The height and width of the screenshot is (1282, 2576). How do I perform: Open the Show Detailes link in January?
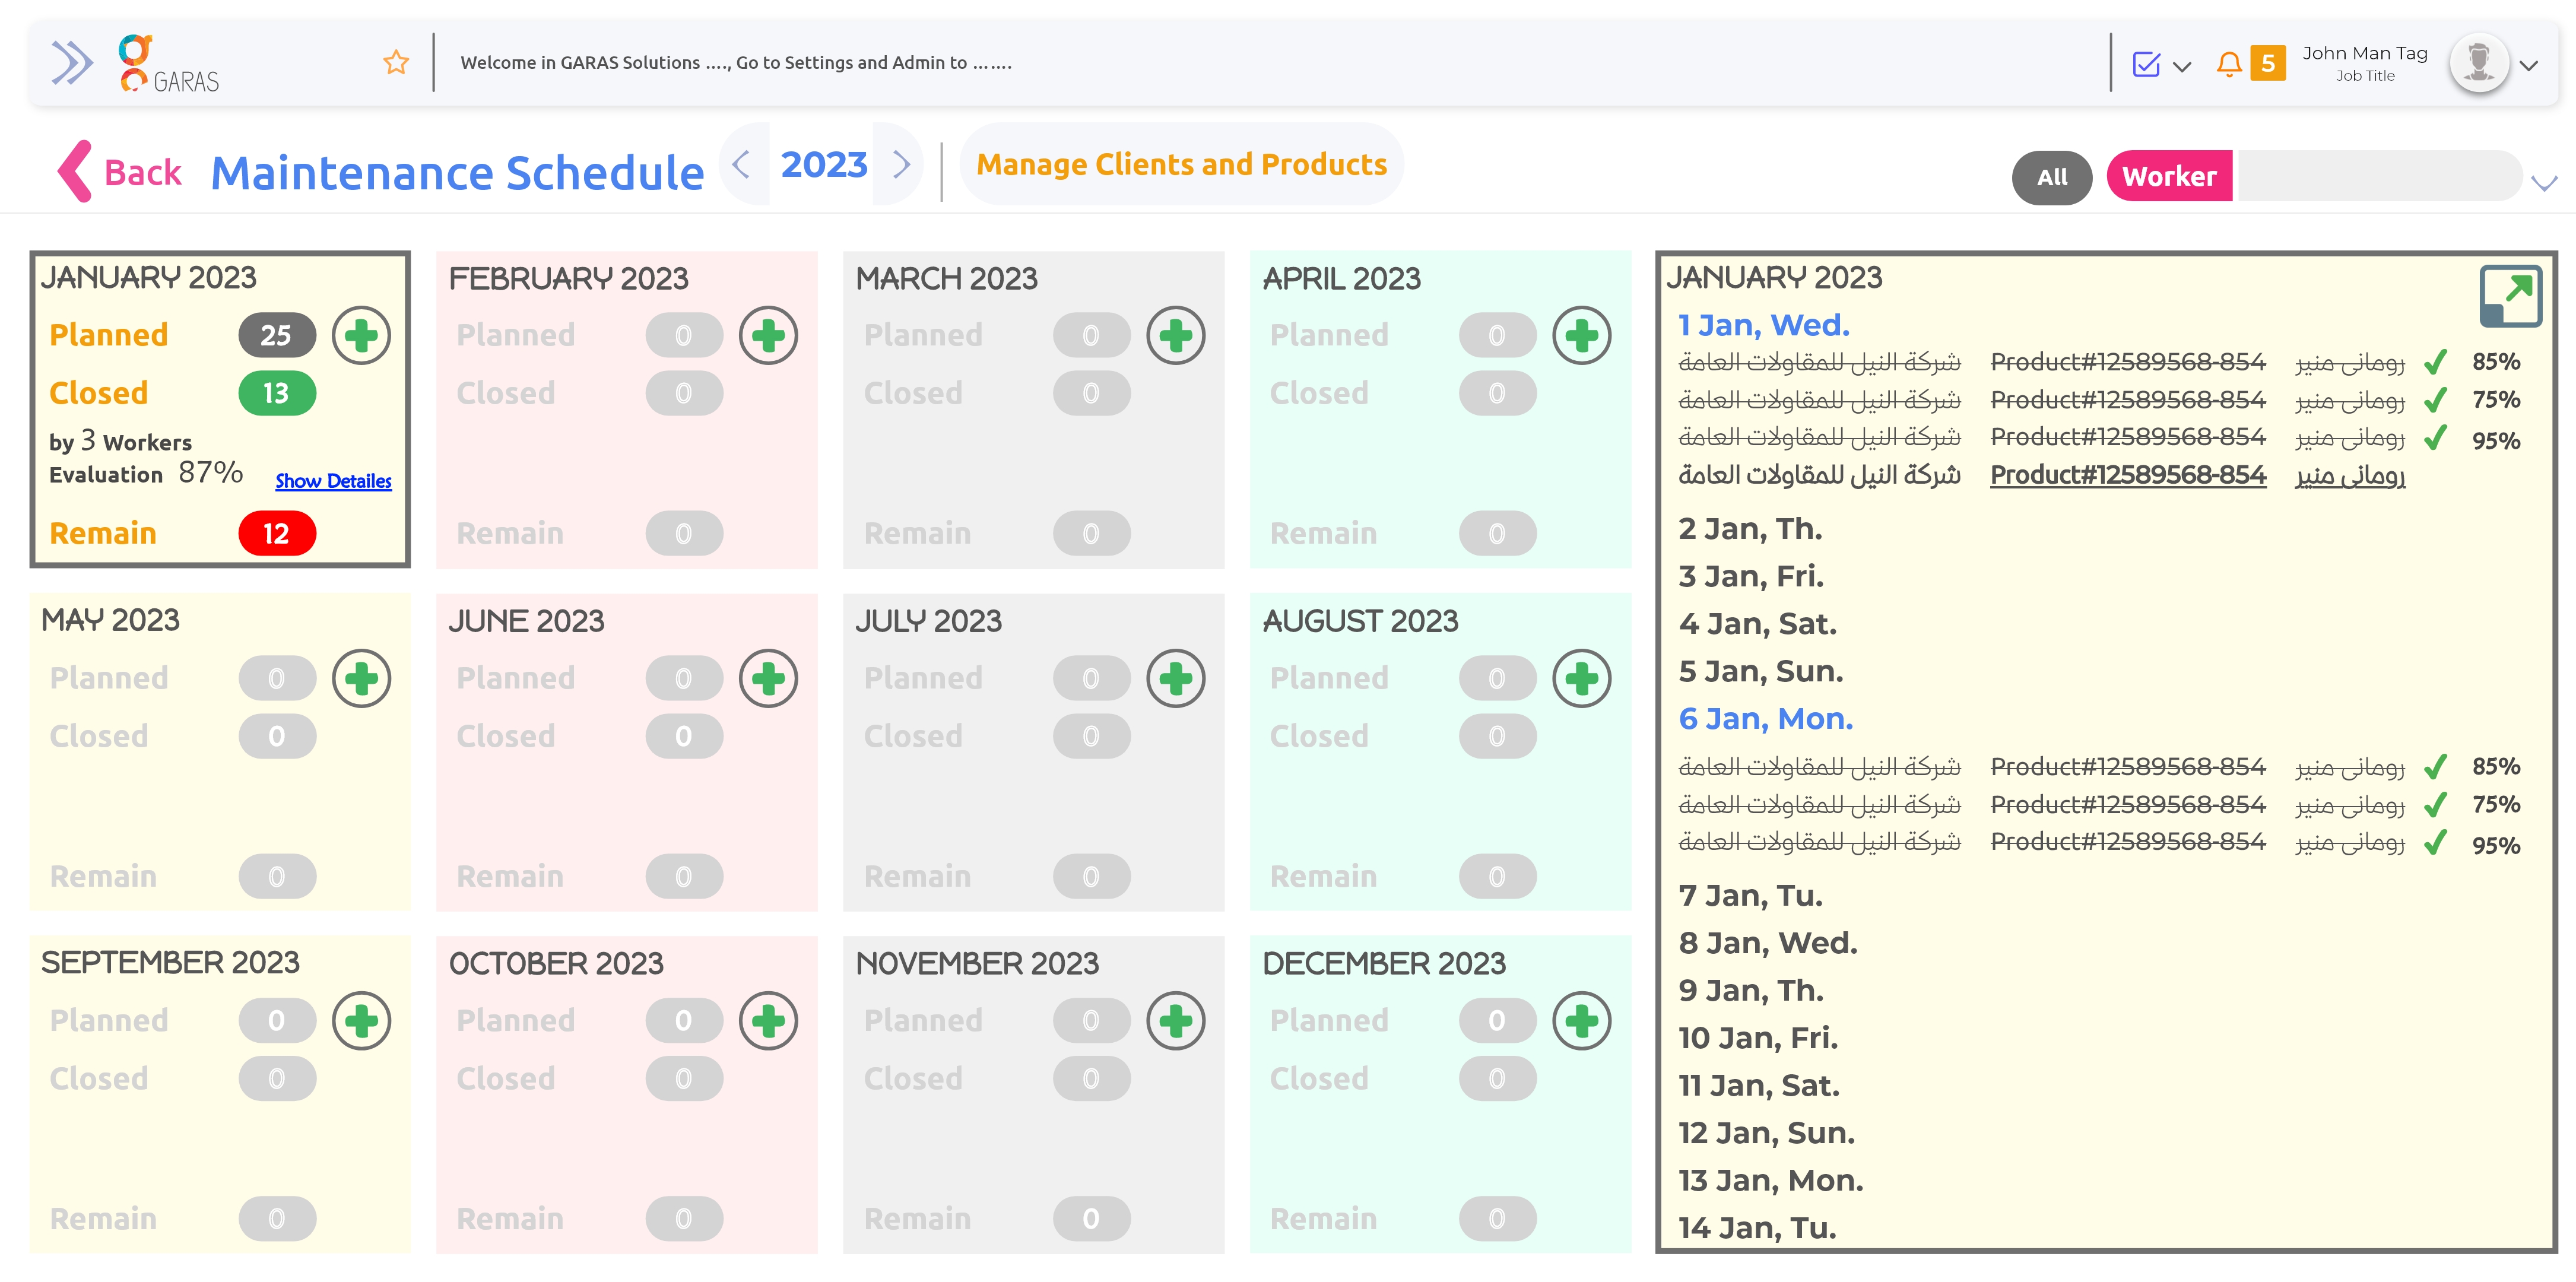coord(333,481)
